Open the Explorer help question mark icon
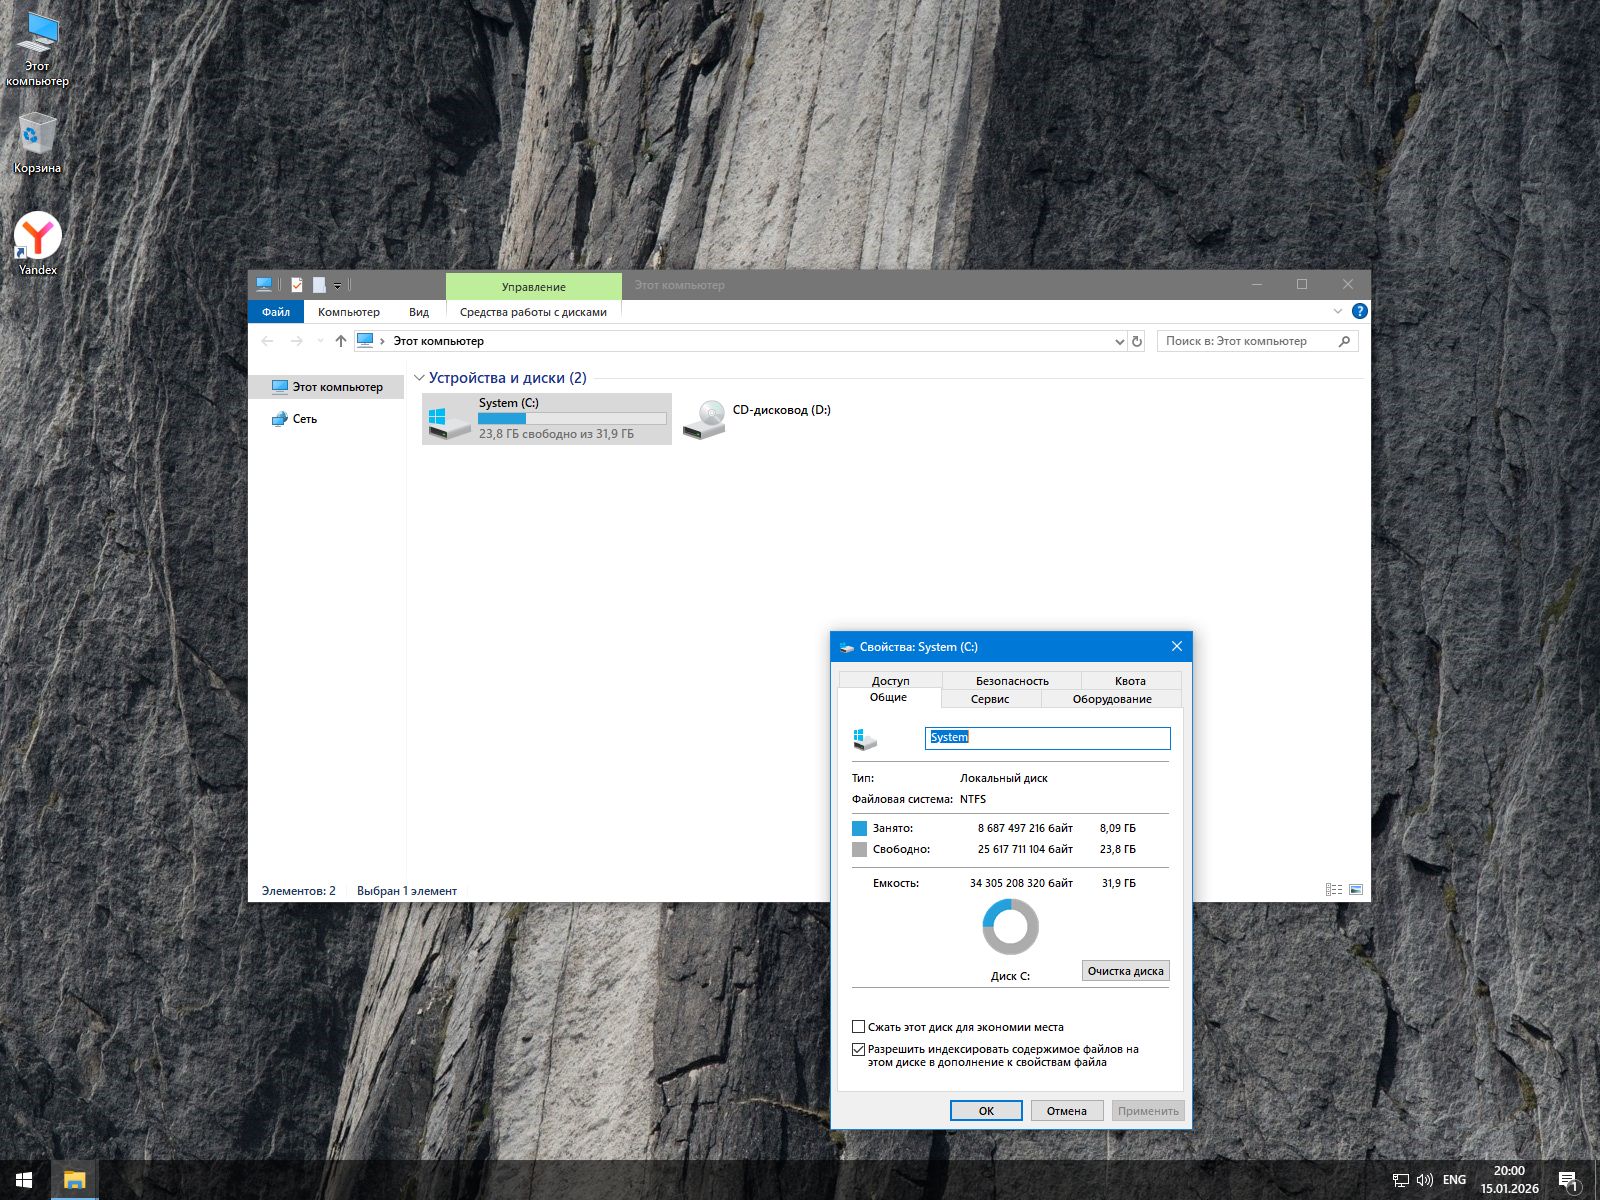The height and width of the screenshot is (1200, 1600). (1359, 311)
